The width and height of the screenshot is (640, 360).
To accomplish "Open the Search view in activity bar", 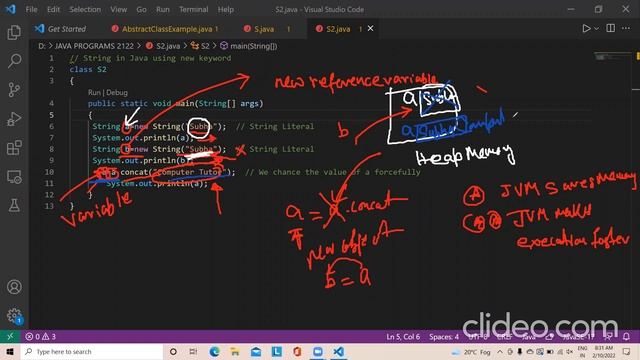I will pos(14,61).
